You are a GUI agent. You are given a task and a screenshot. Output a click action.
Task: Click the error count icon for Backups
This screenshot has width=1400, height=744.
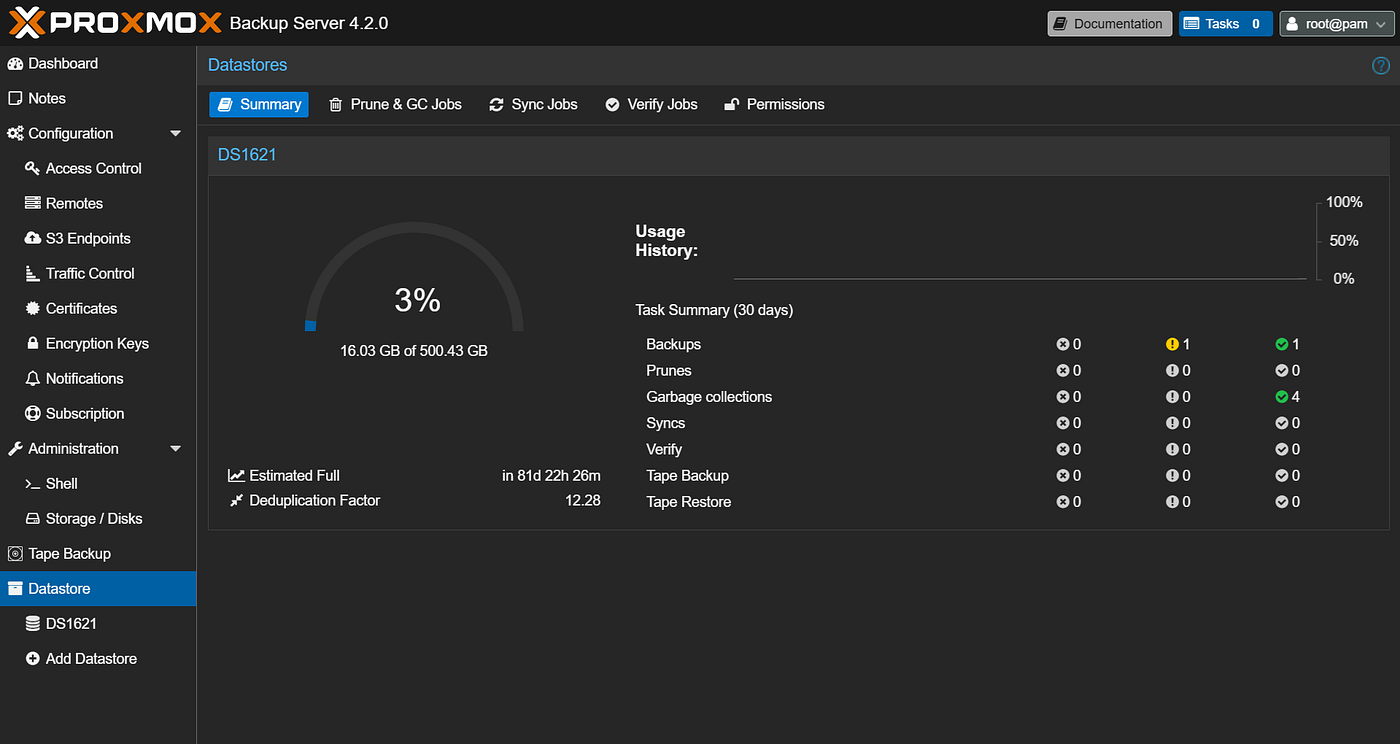[1063, 345]
